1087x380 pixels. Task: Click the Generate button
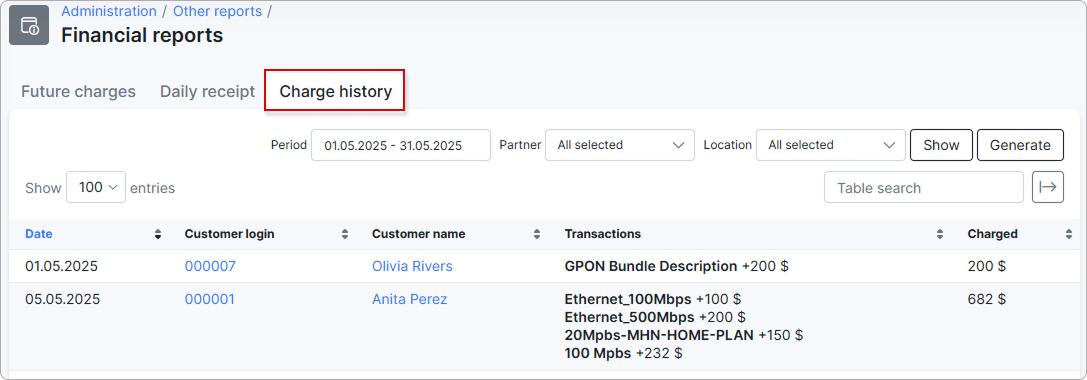coord(1020,145)
